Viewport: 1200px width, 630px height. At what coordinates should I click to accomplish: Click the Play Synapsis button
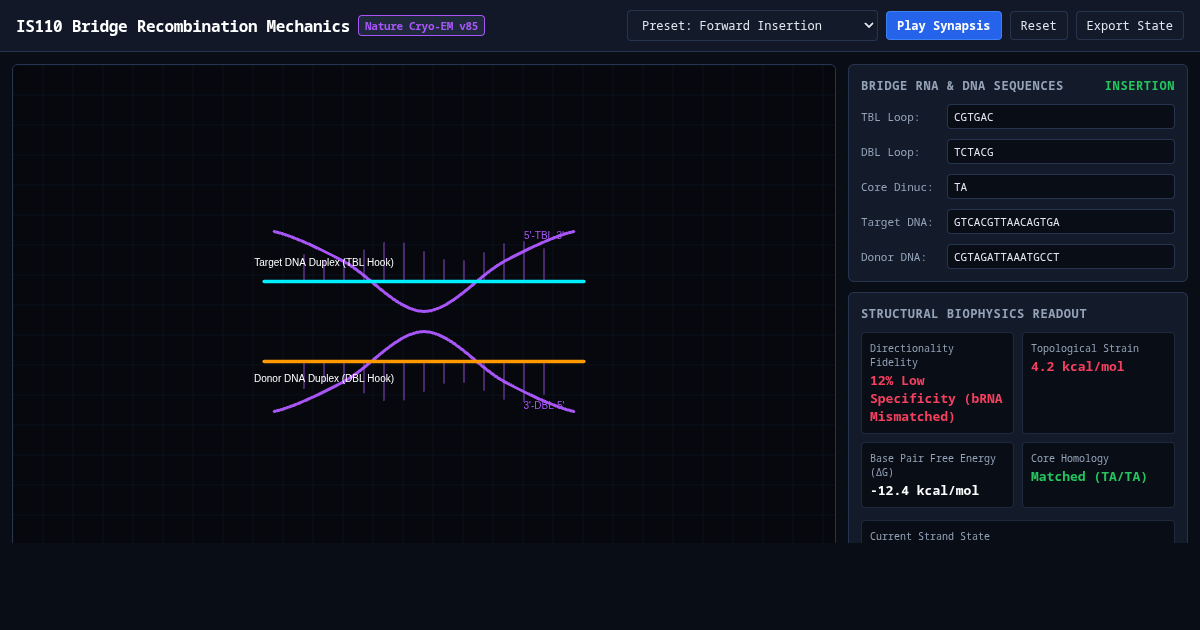click(944, 26)
